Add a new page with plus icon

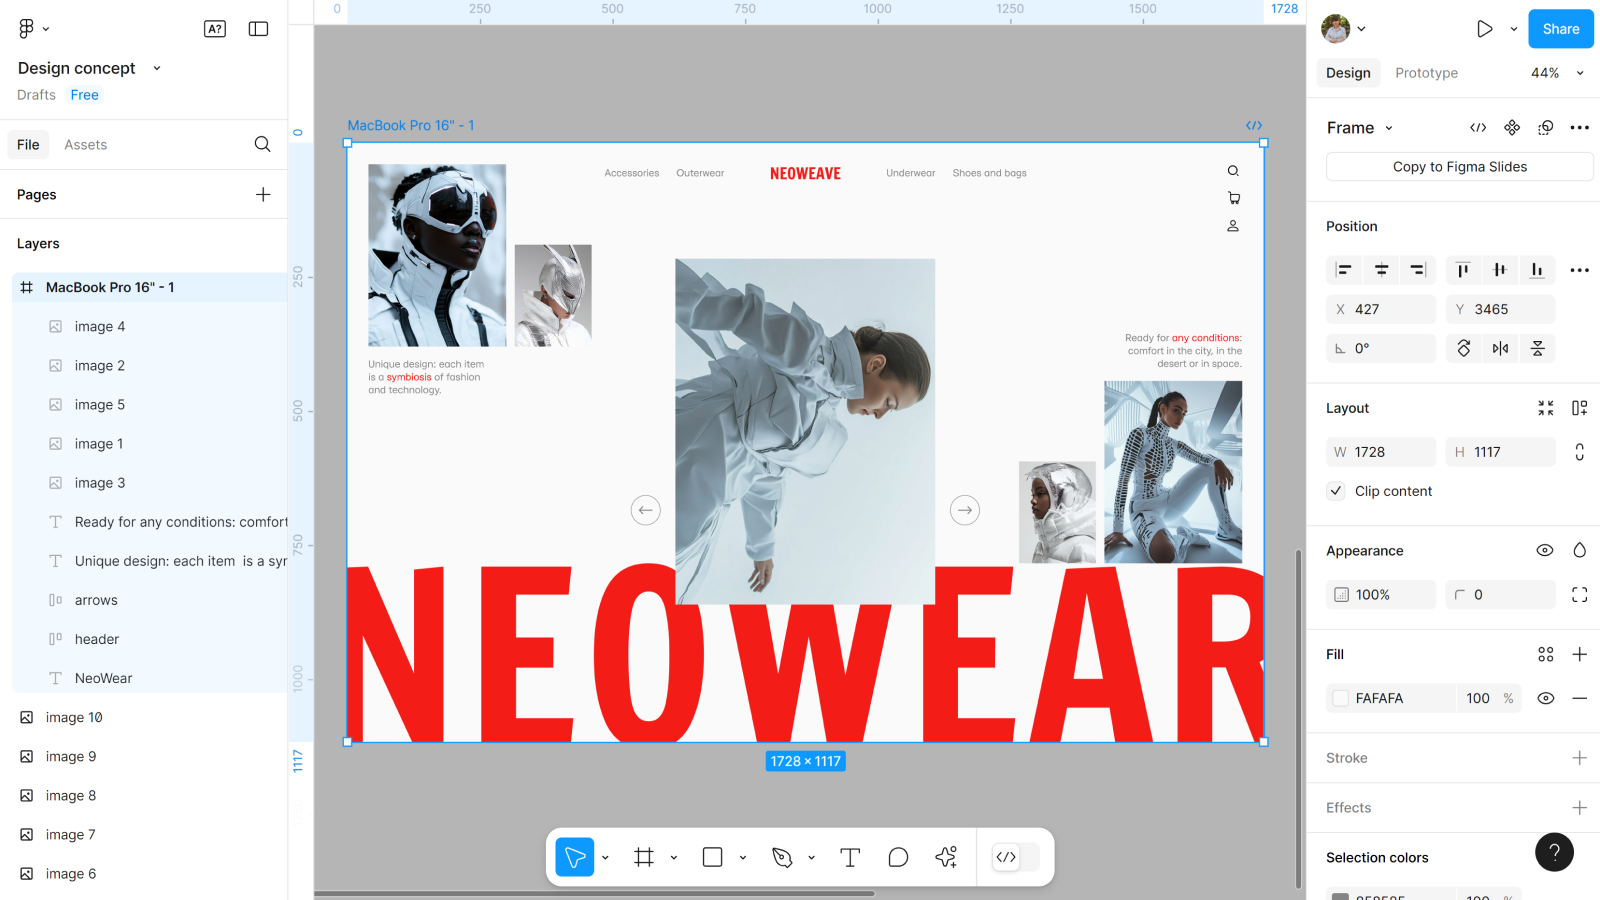tap(263, 194)
